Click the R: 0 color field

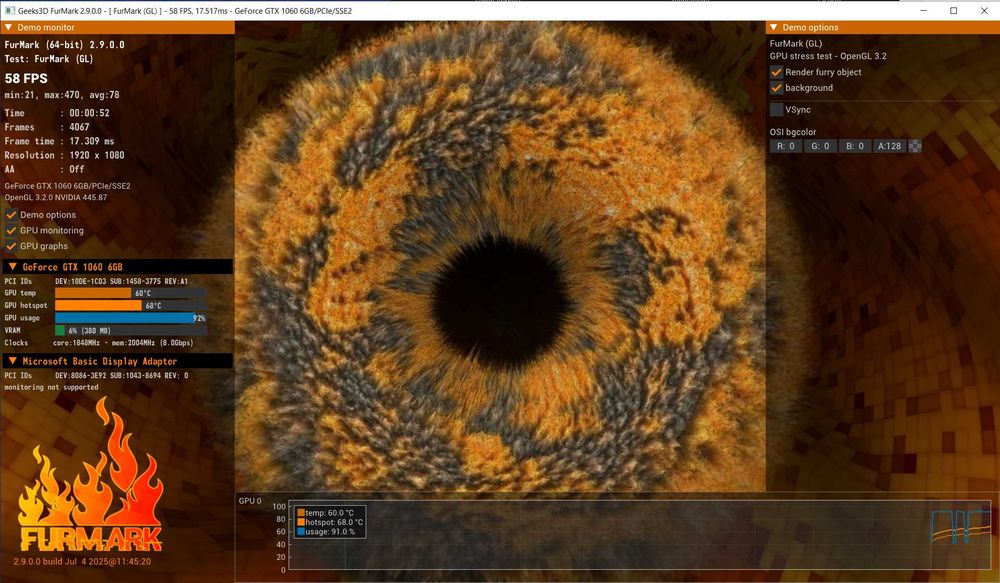coord(786,146)
